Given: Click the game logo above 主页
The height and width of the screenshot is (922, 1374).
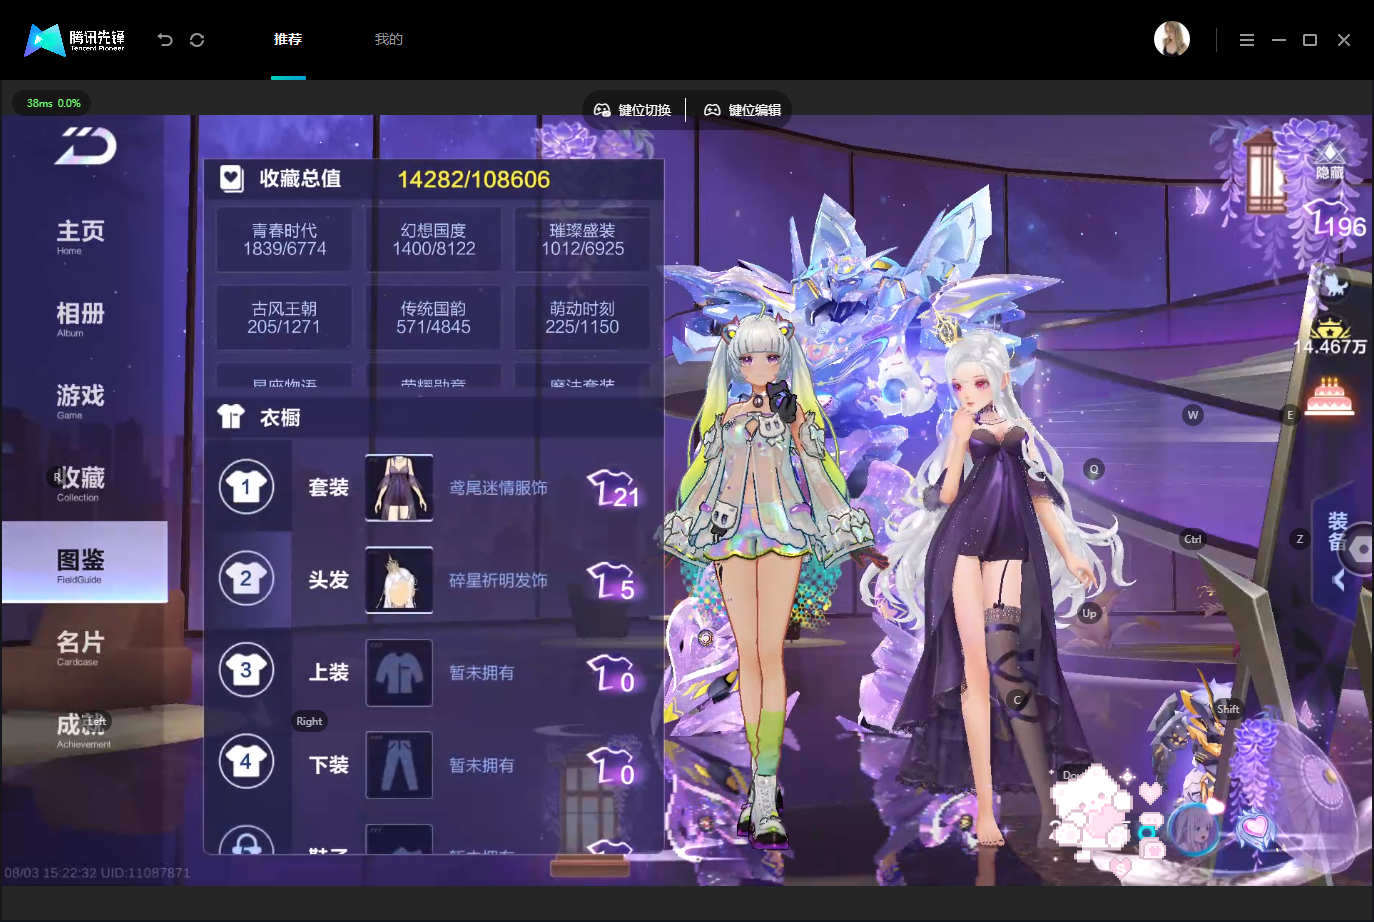Looking at the screenshot, I should coord(86,146).
